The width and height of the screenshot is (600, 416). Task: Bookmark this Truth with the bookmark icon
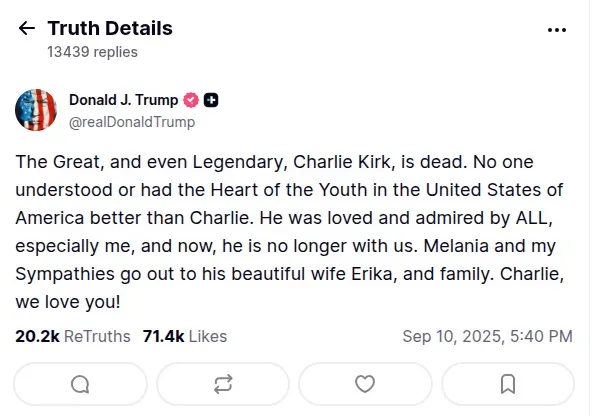pyautogui.click(x=507, y=383)
